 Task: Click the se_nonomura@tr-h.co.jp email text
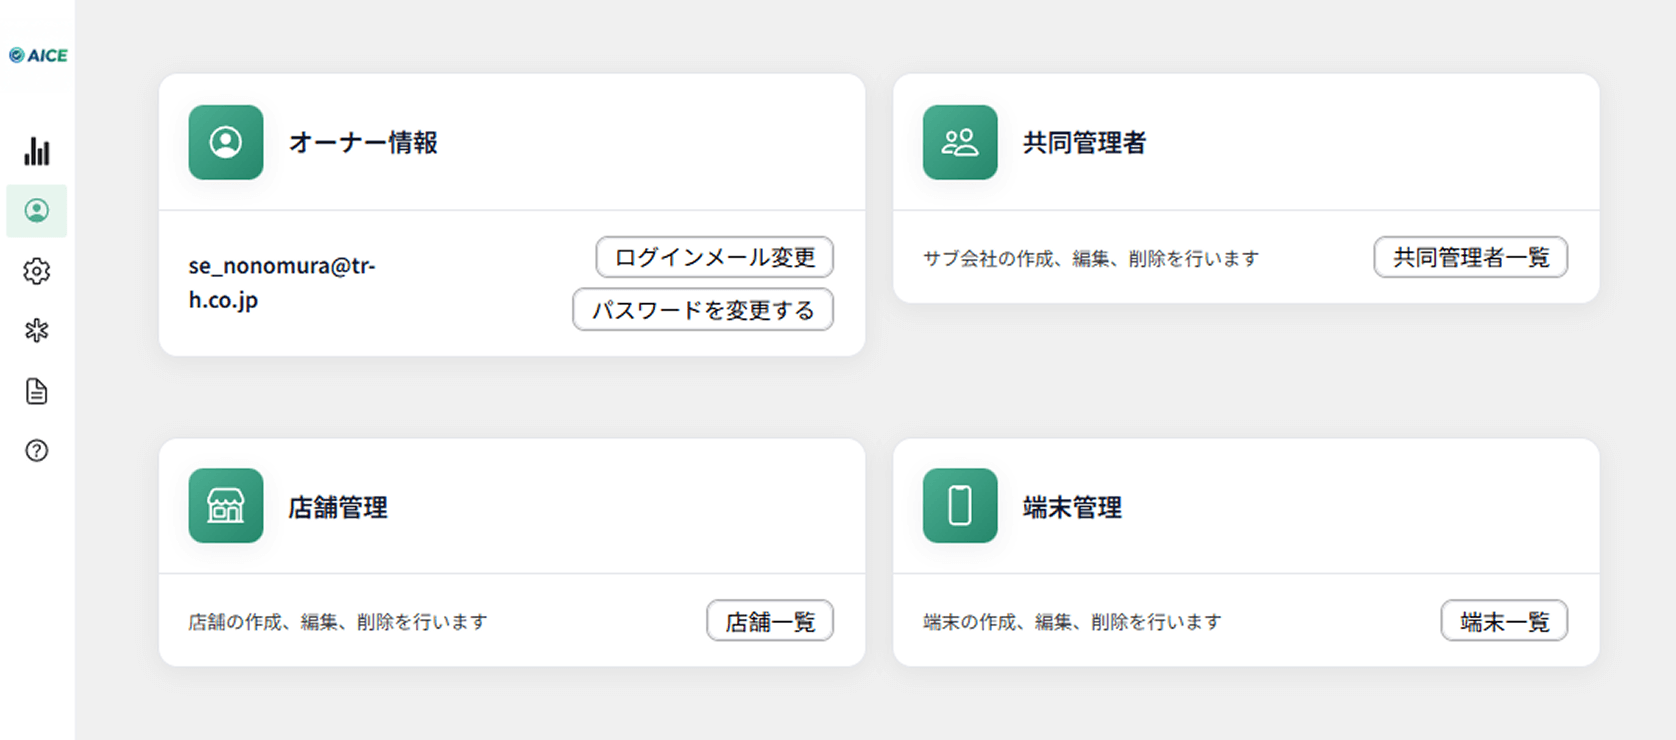coord(282,282)
